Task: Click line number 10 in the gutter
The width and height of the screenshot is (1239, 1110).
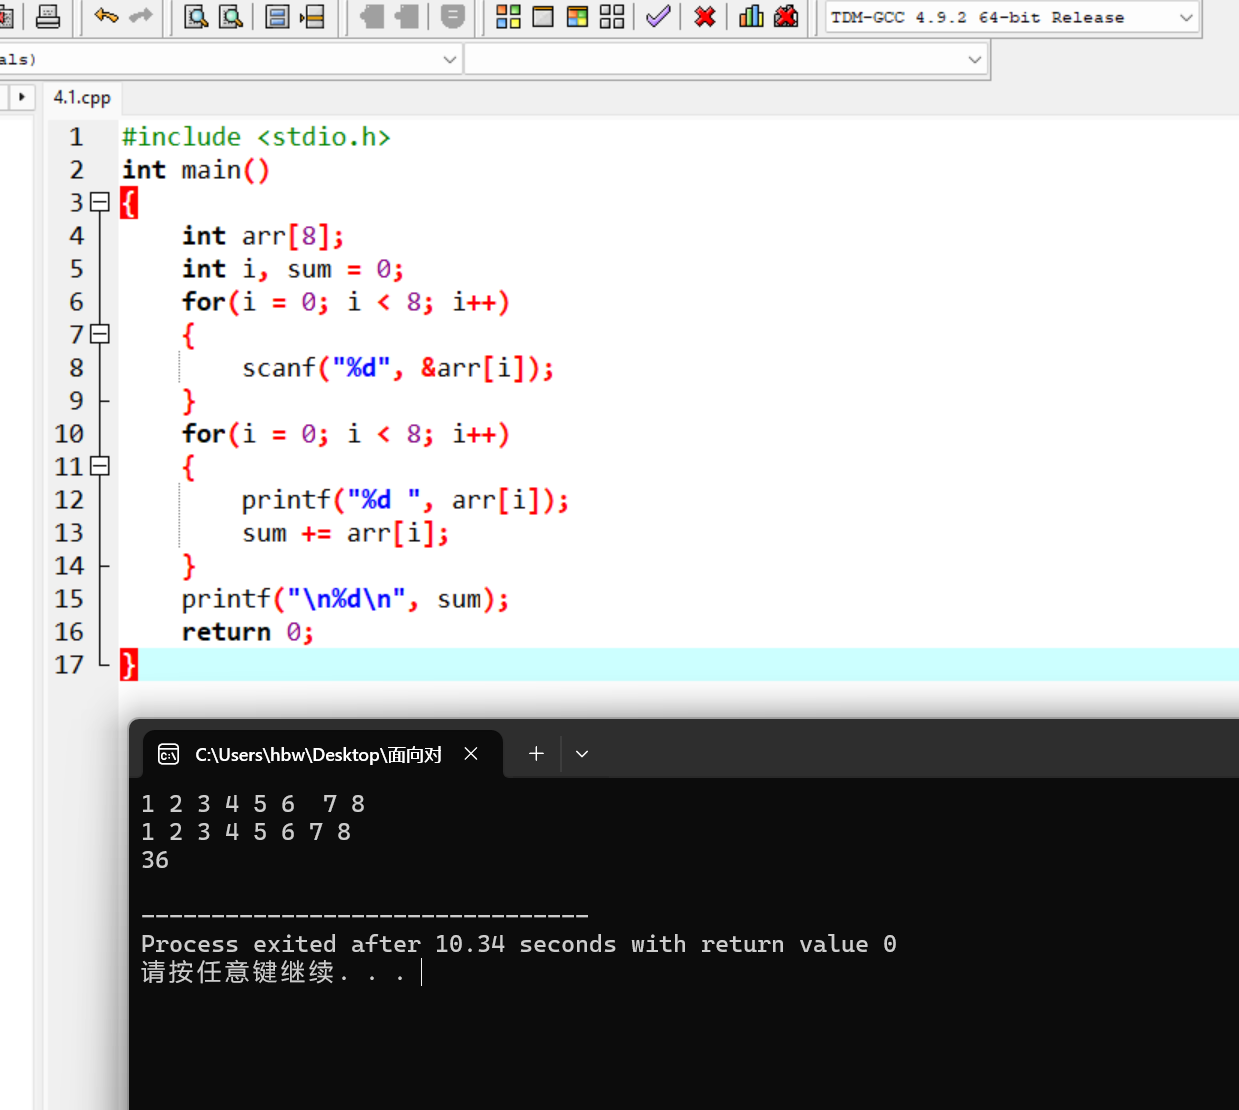Action: click(69, 434)
